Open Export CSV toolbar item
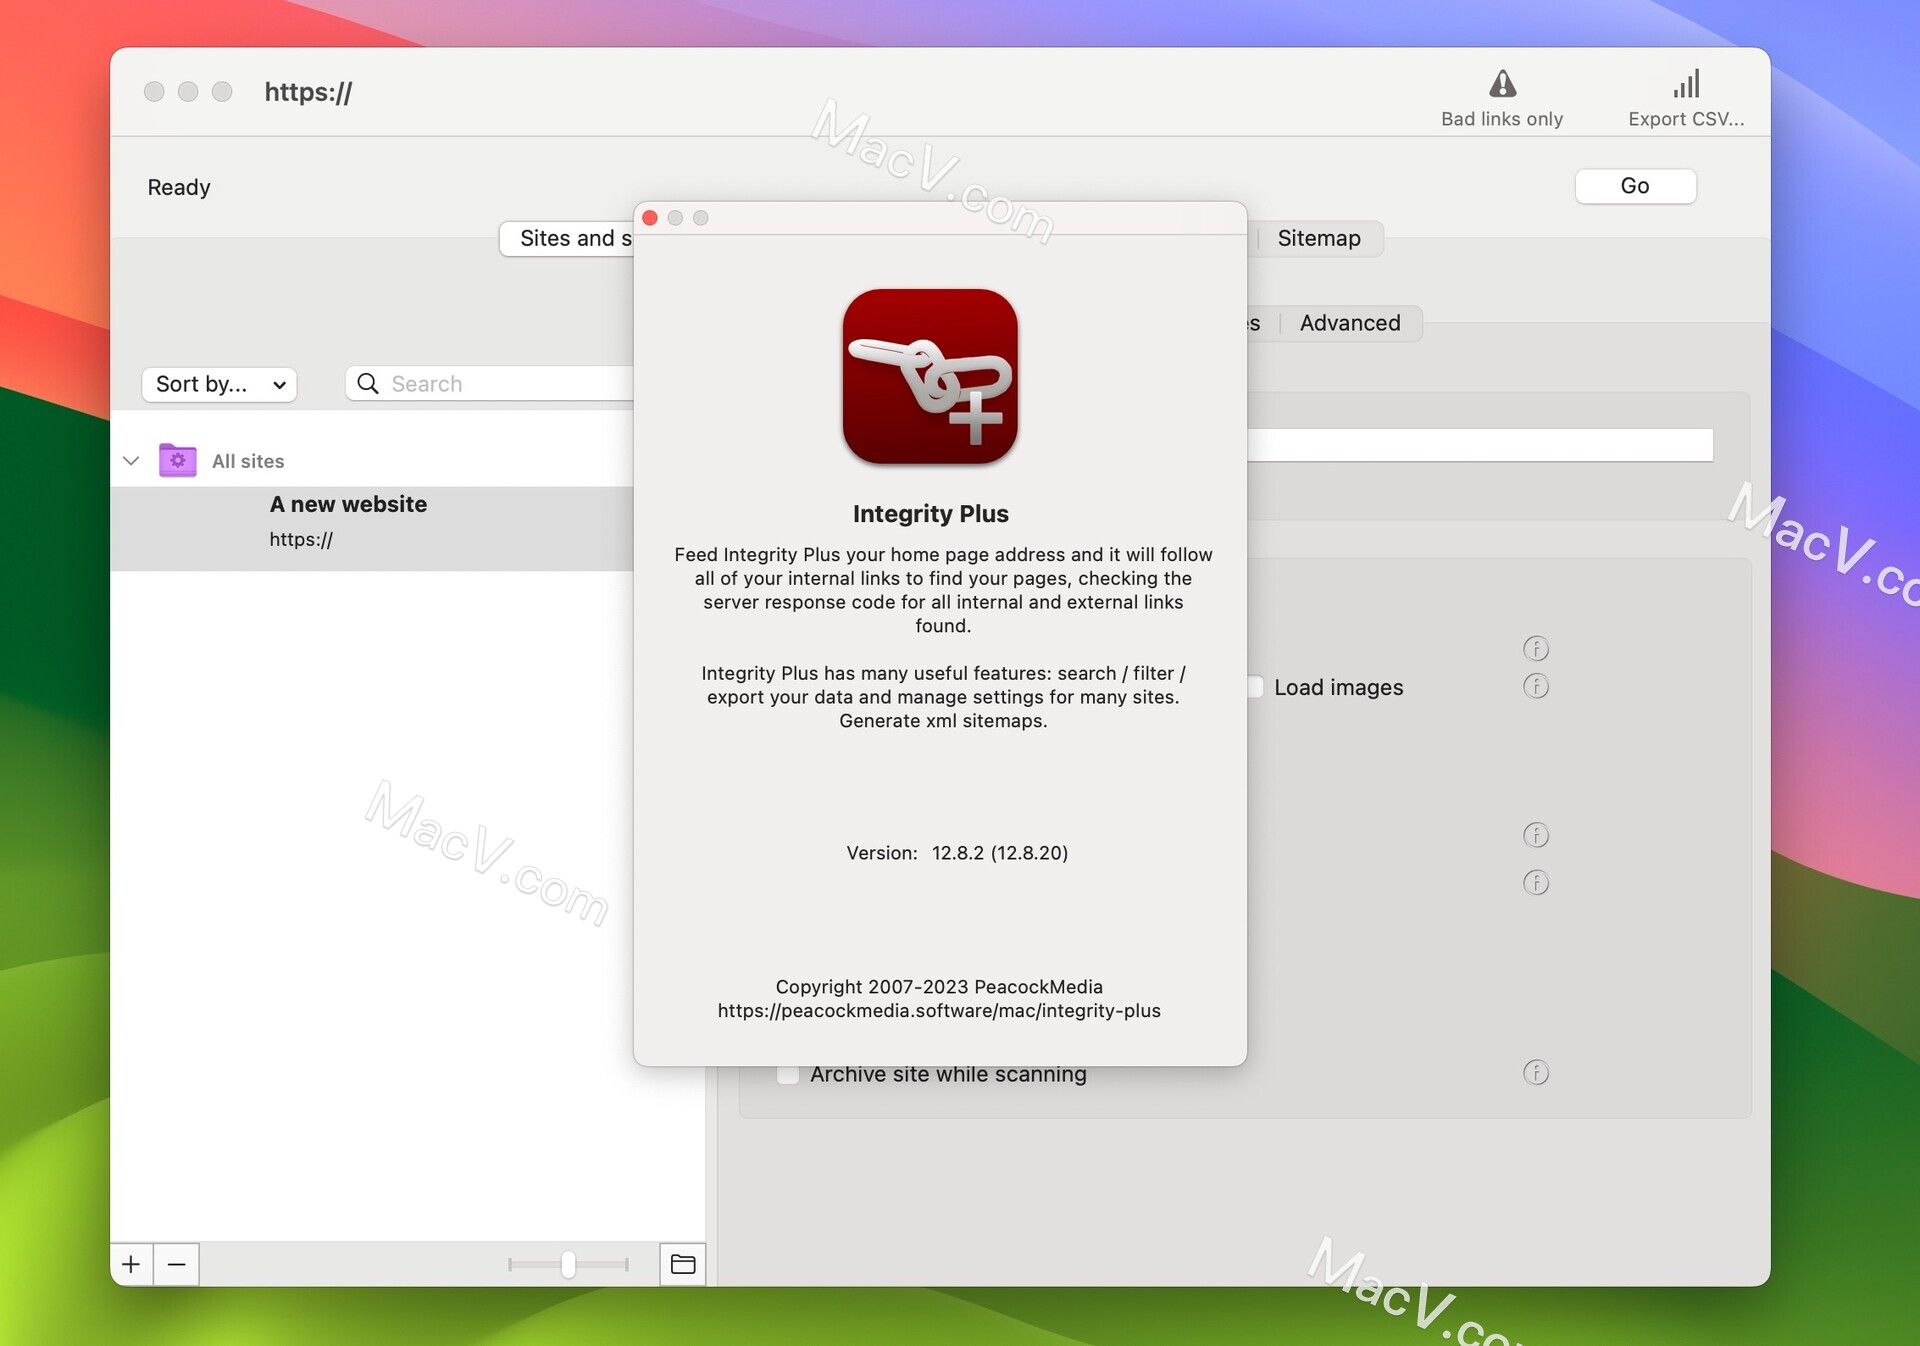The width and height of the screenshot is (1920, 1346). (1685, 98)
